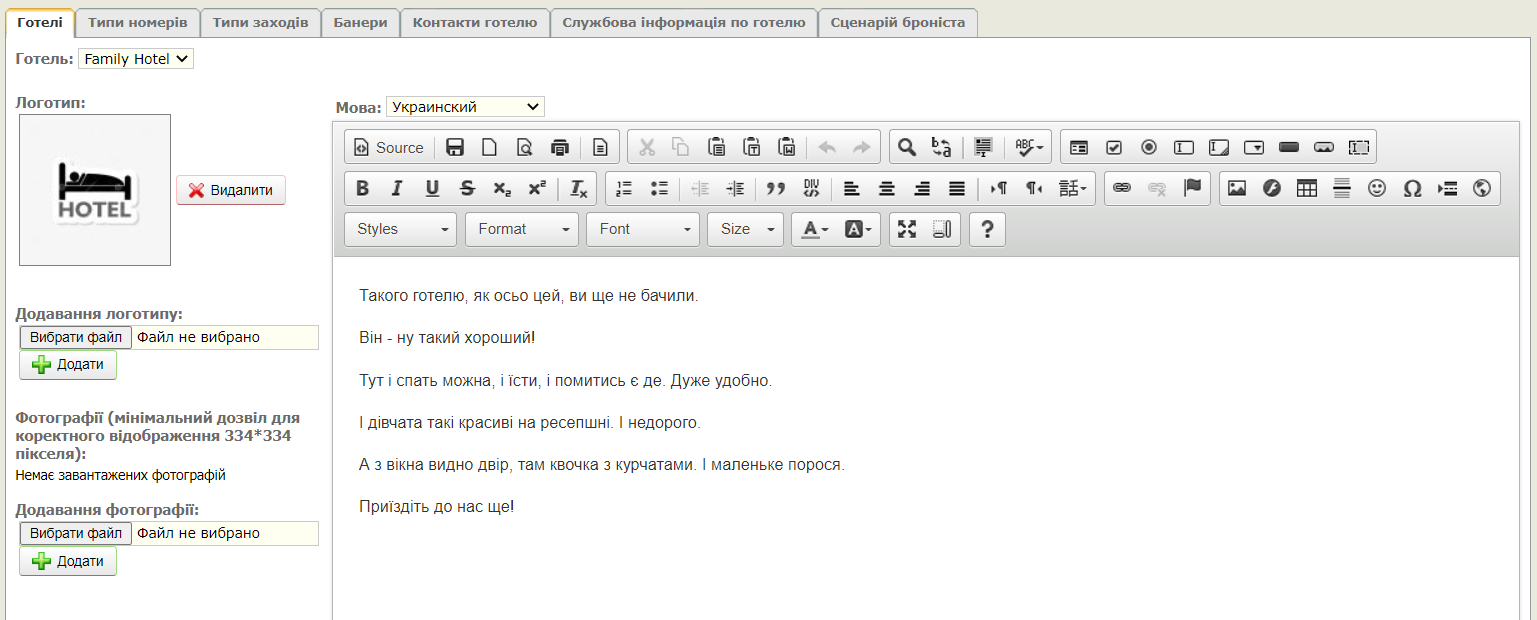Open the Готель dropdown showing Family Hotel
1537x620 pixels.
(x=136, y=59)
